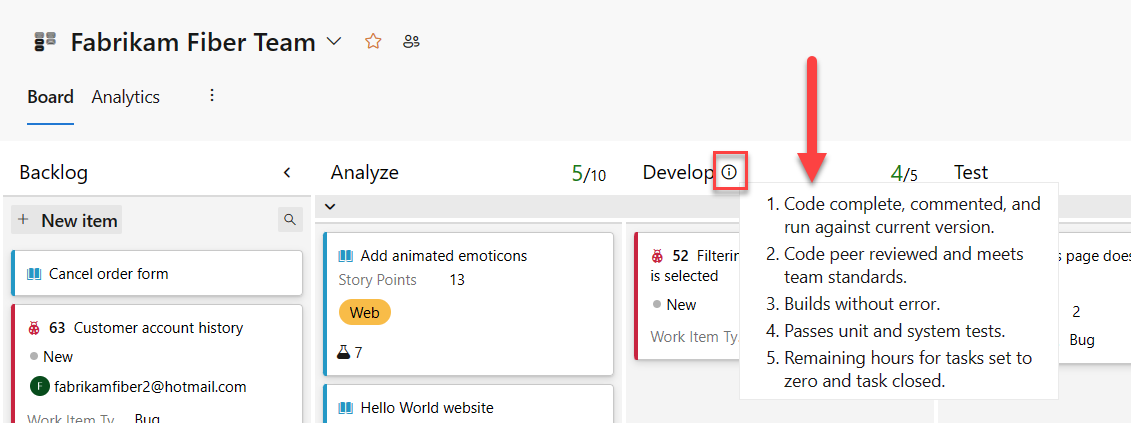Click Bug label on Test column card
Viewport: 1131px width, 423px height.
(x=1082, y=340)
